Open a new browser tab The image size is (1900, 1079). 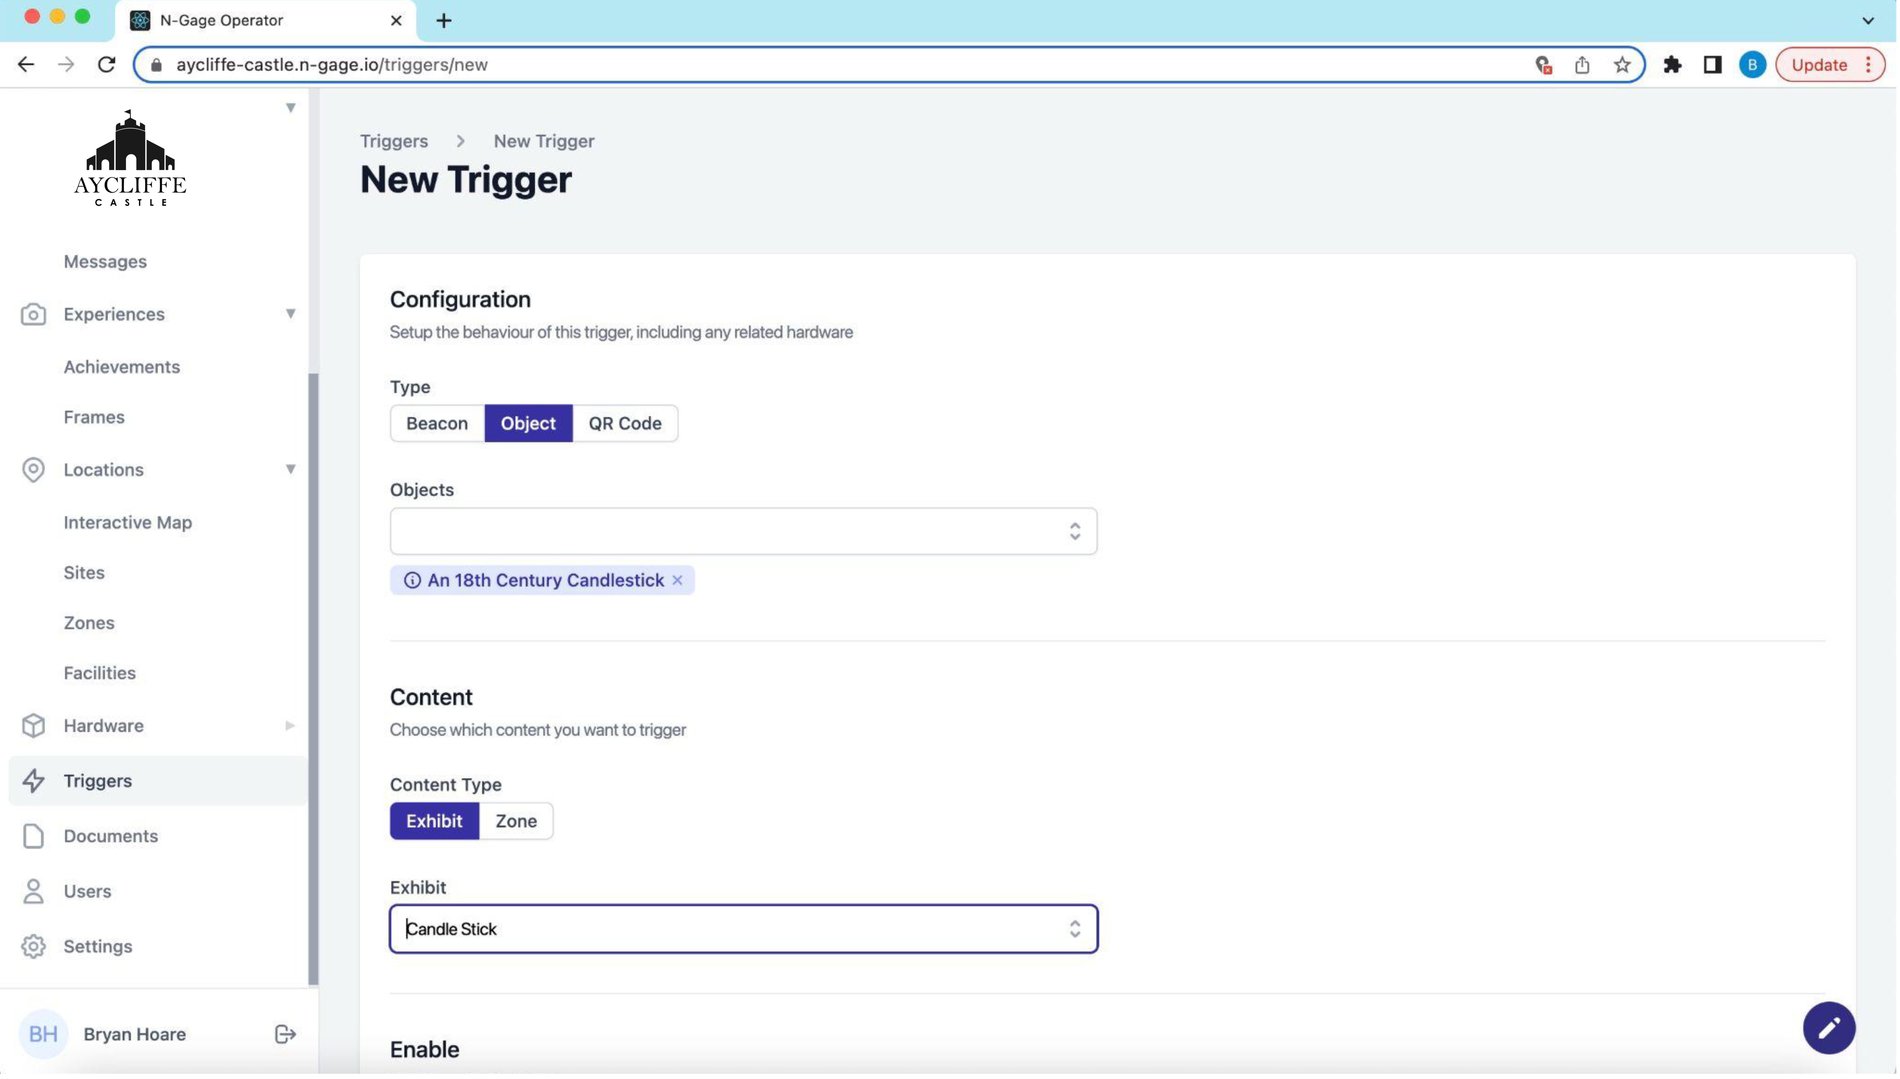(x=444, y=20)
